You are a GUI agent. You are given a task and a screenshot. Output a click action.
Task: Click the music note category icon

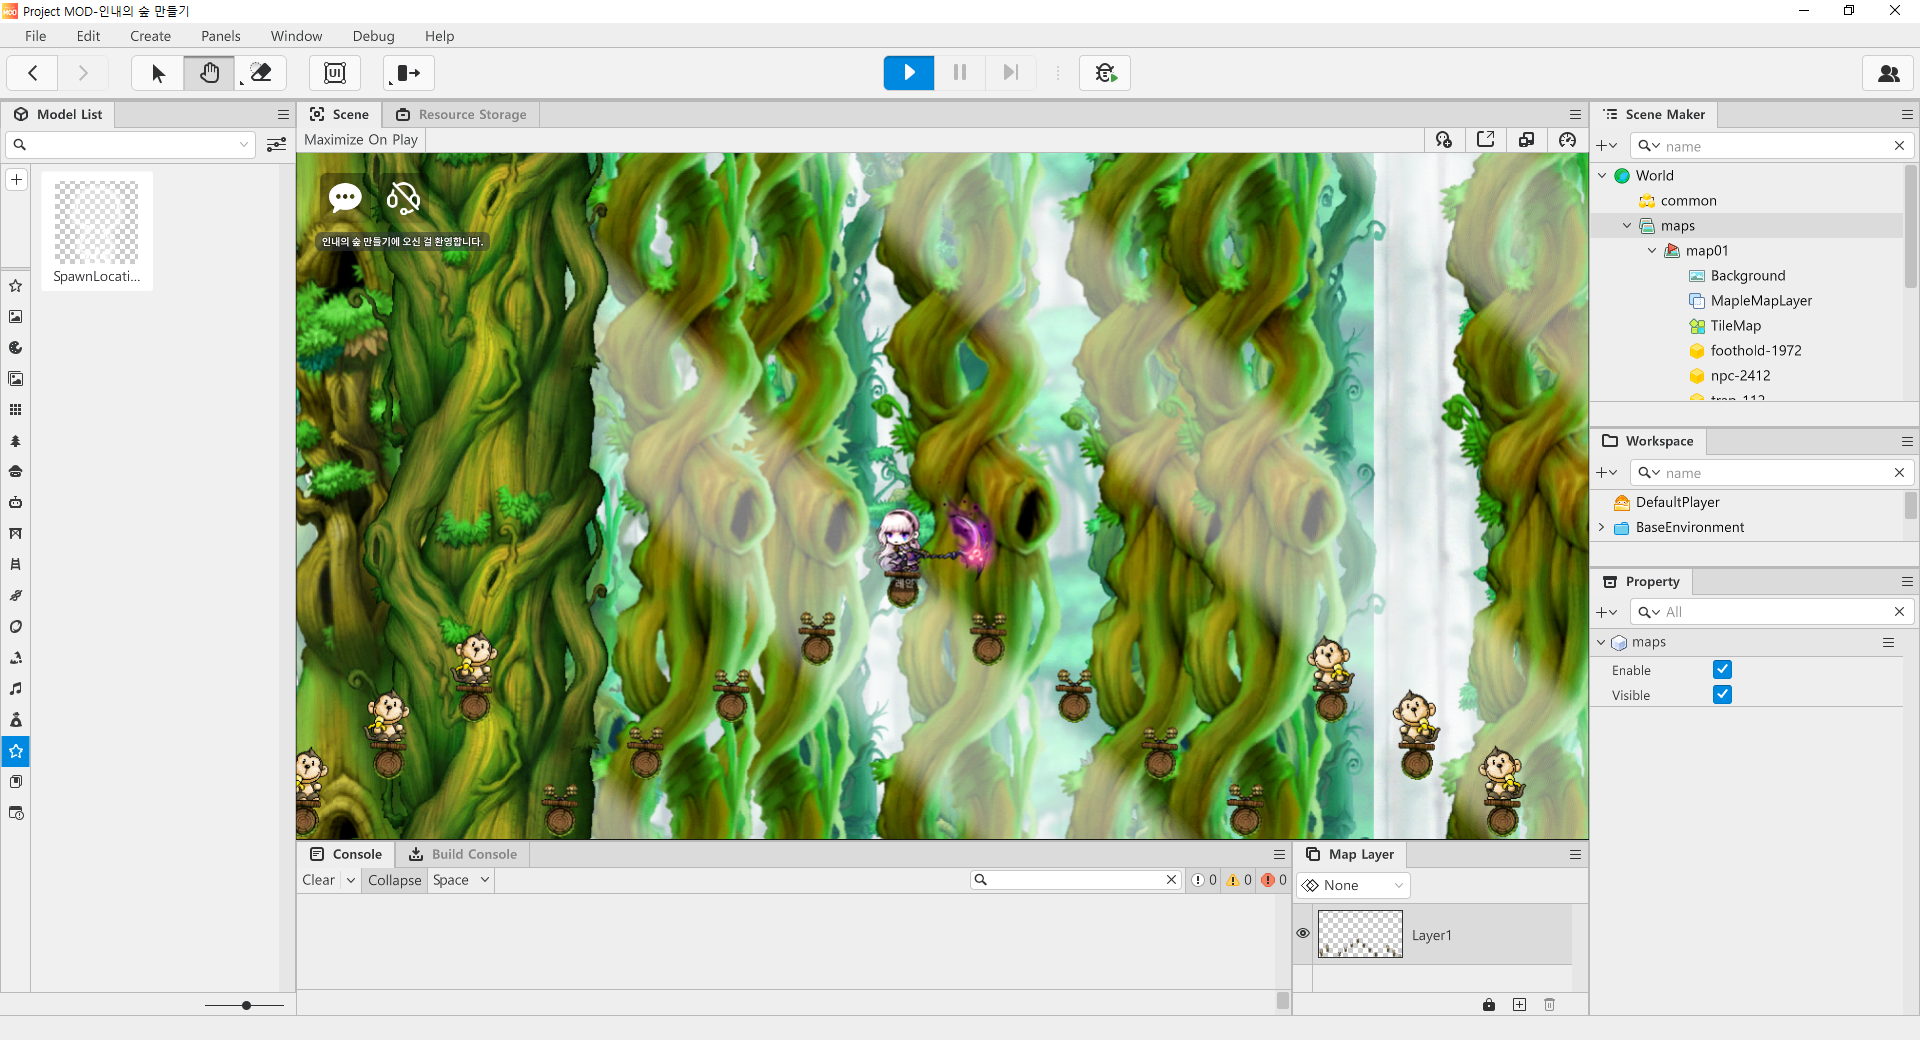(x=16, y=689)
